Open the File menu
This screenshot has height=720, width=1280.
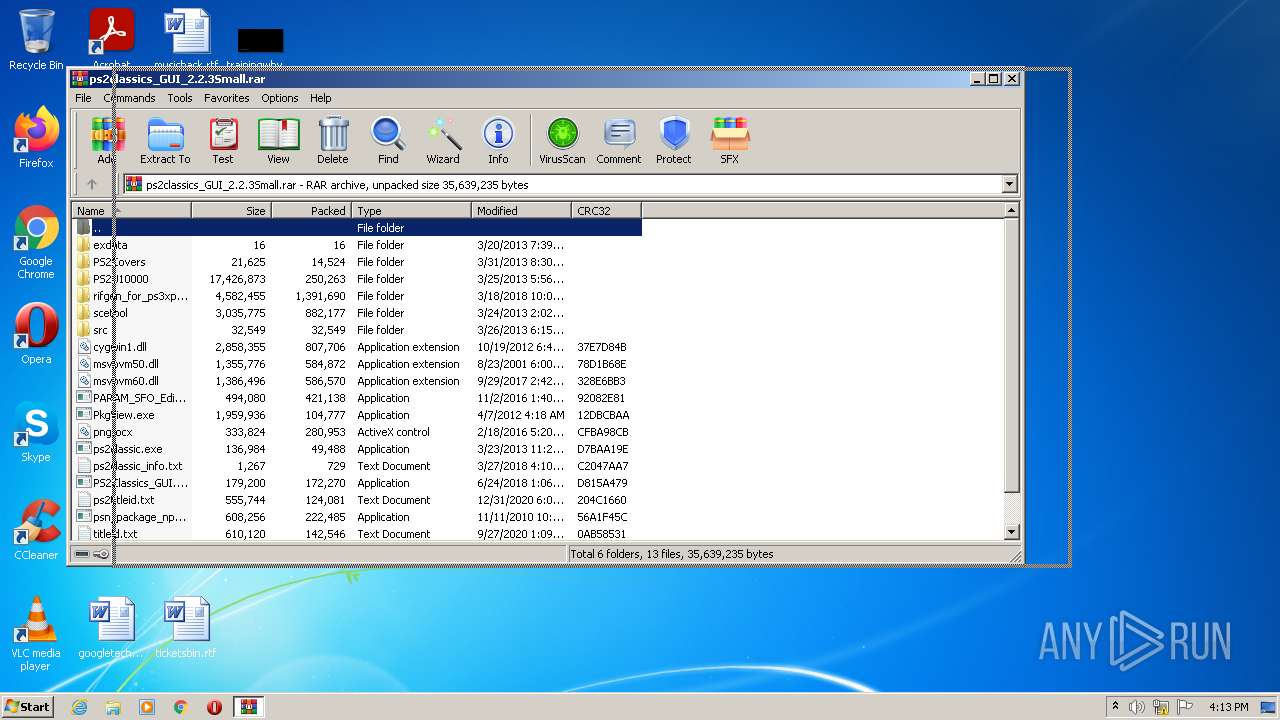(x=83, y=98)
